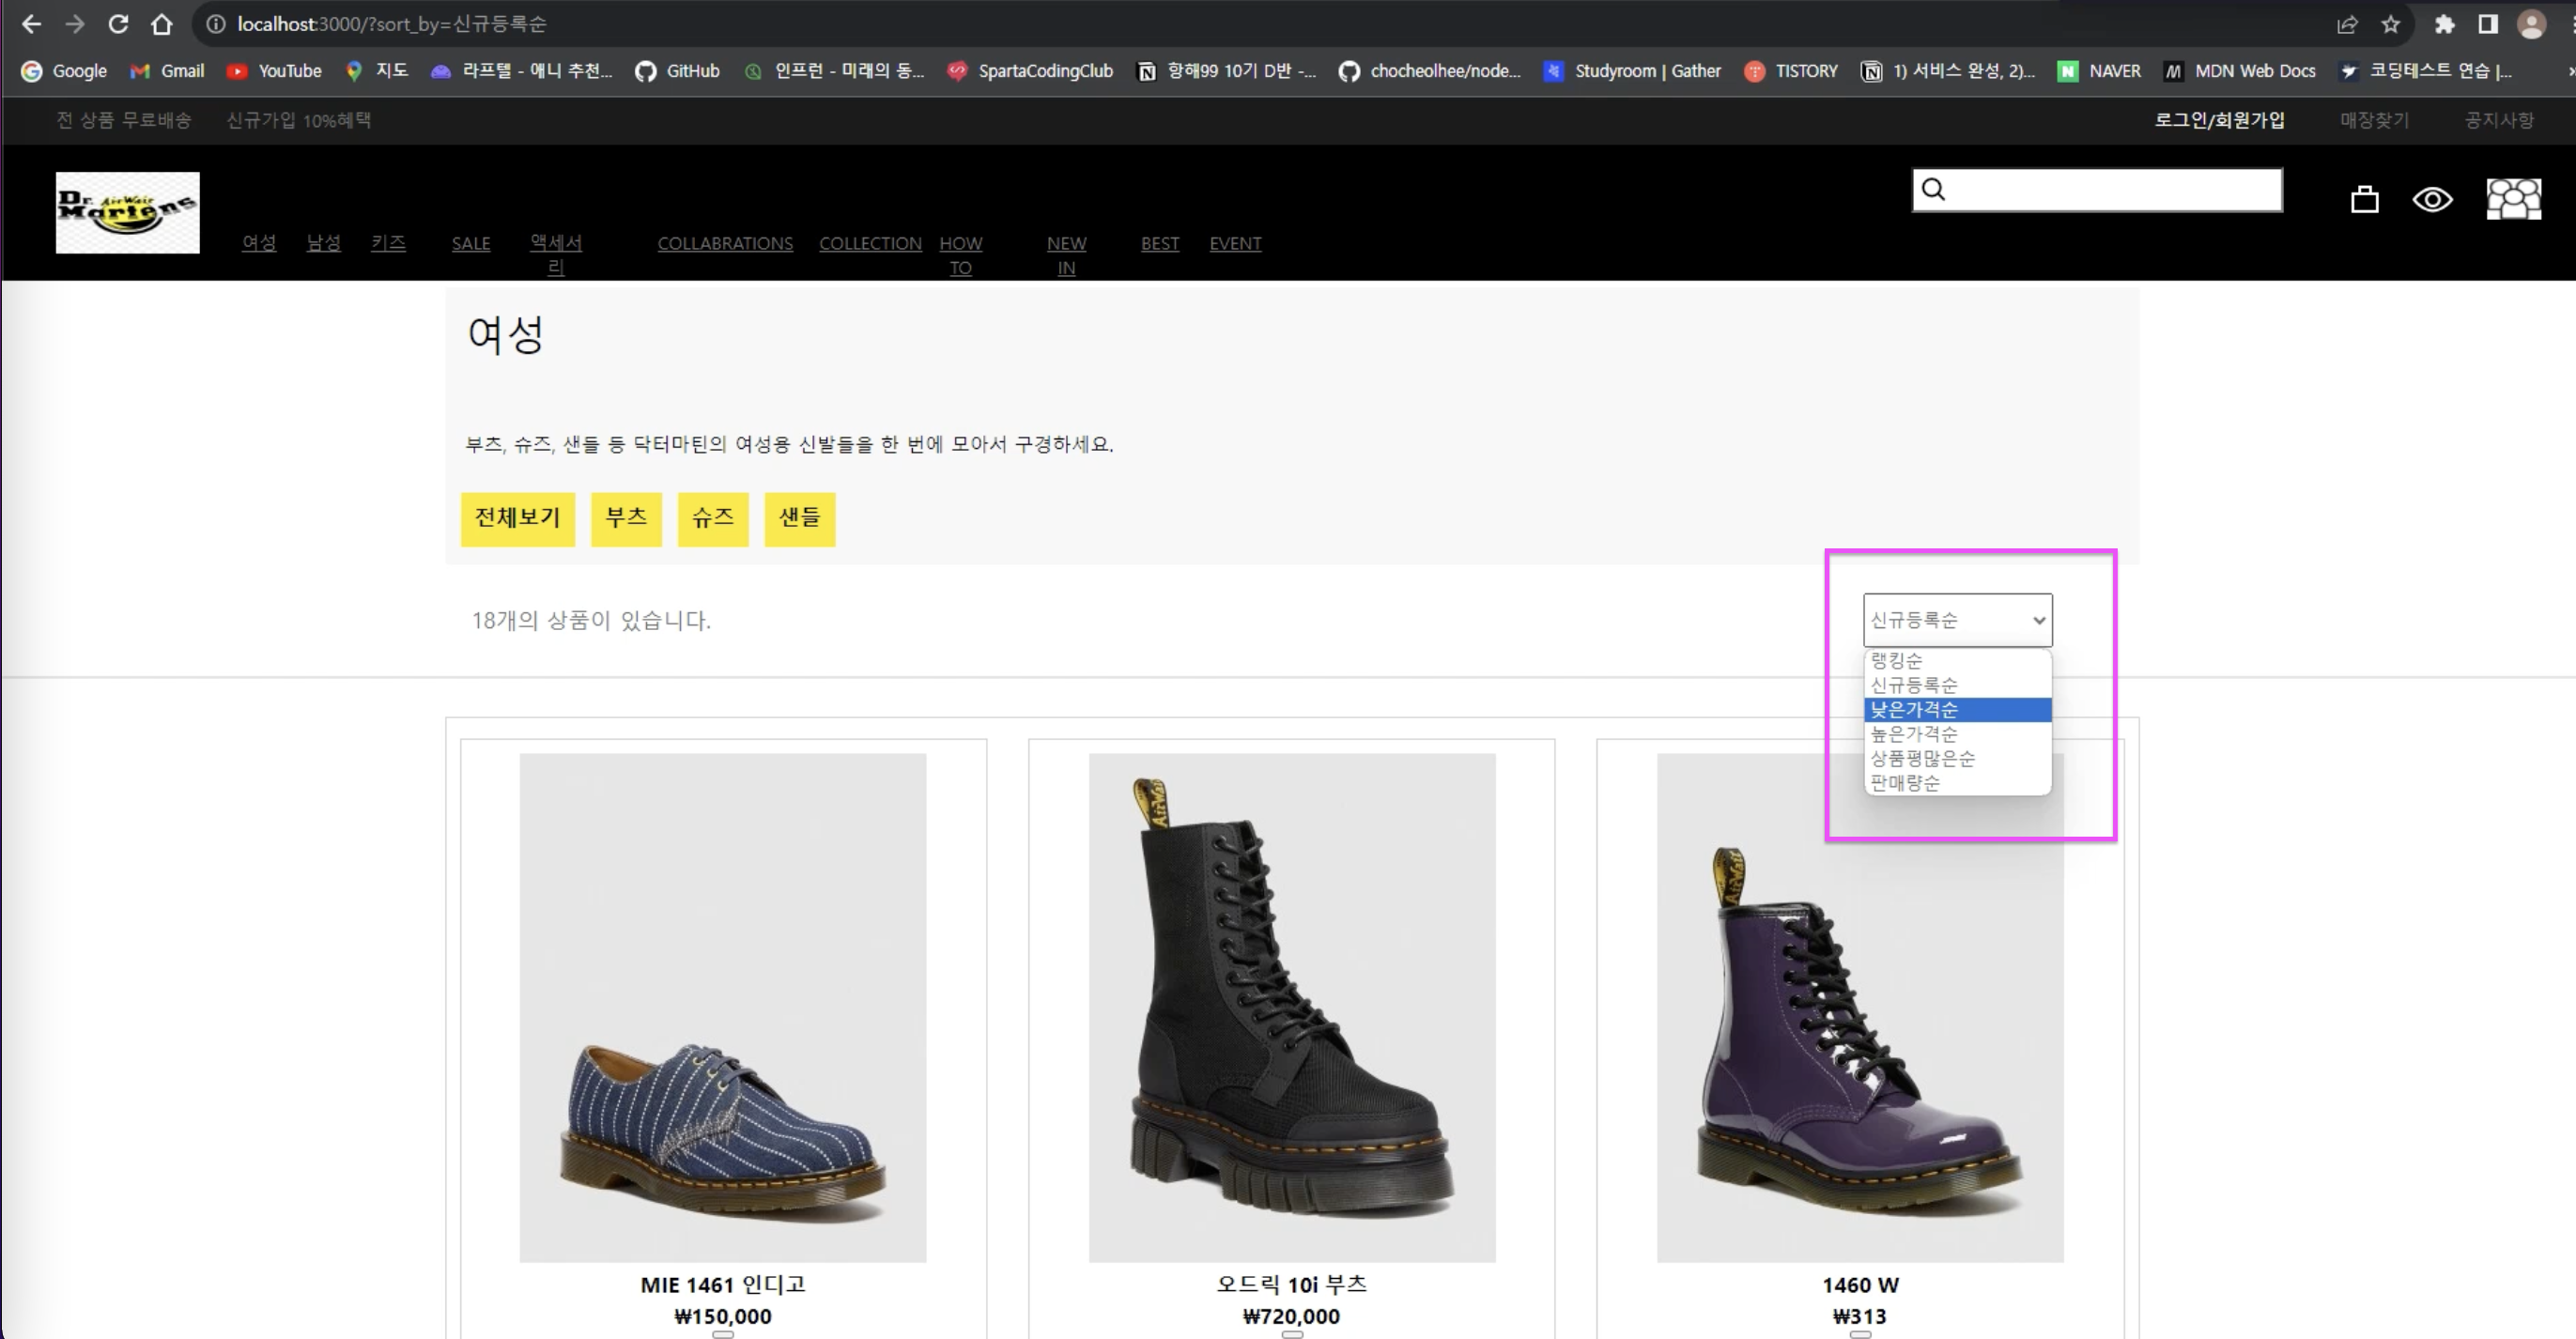Viewport: 2576px width, 1339px height.
Task: Open the 오드릭 10i 부츠 image
Action: [1292, 1007]
